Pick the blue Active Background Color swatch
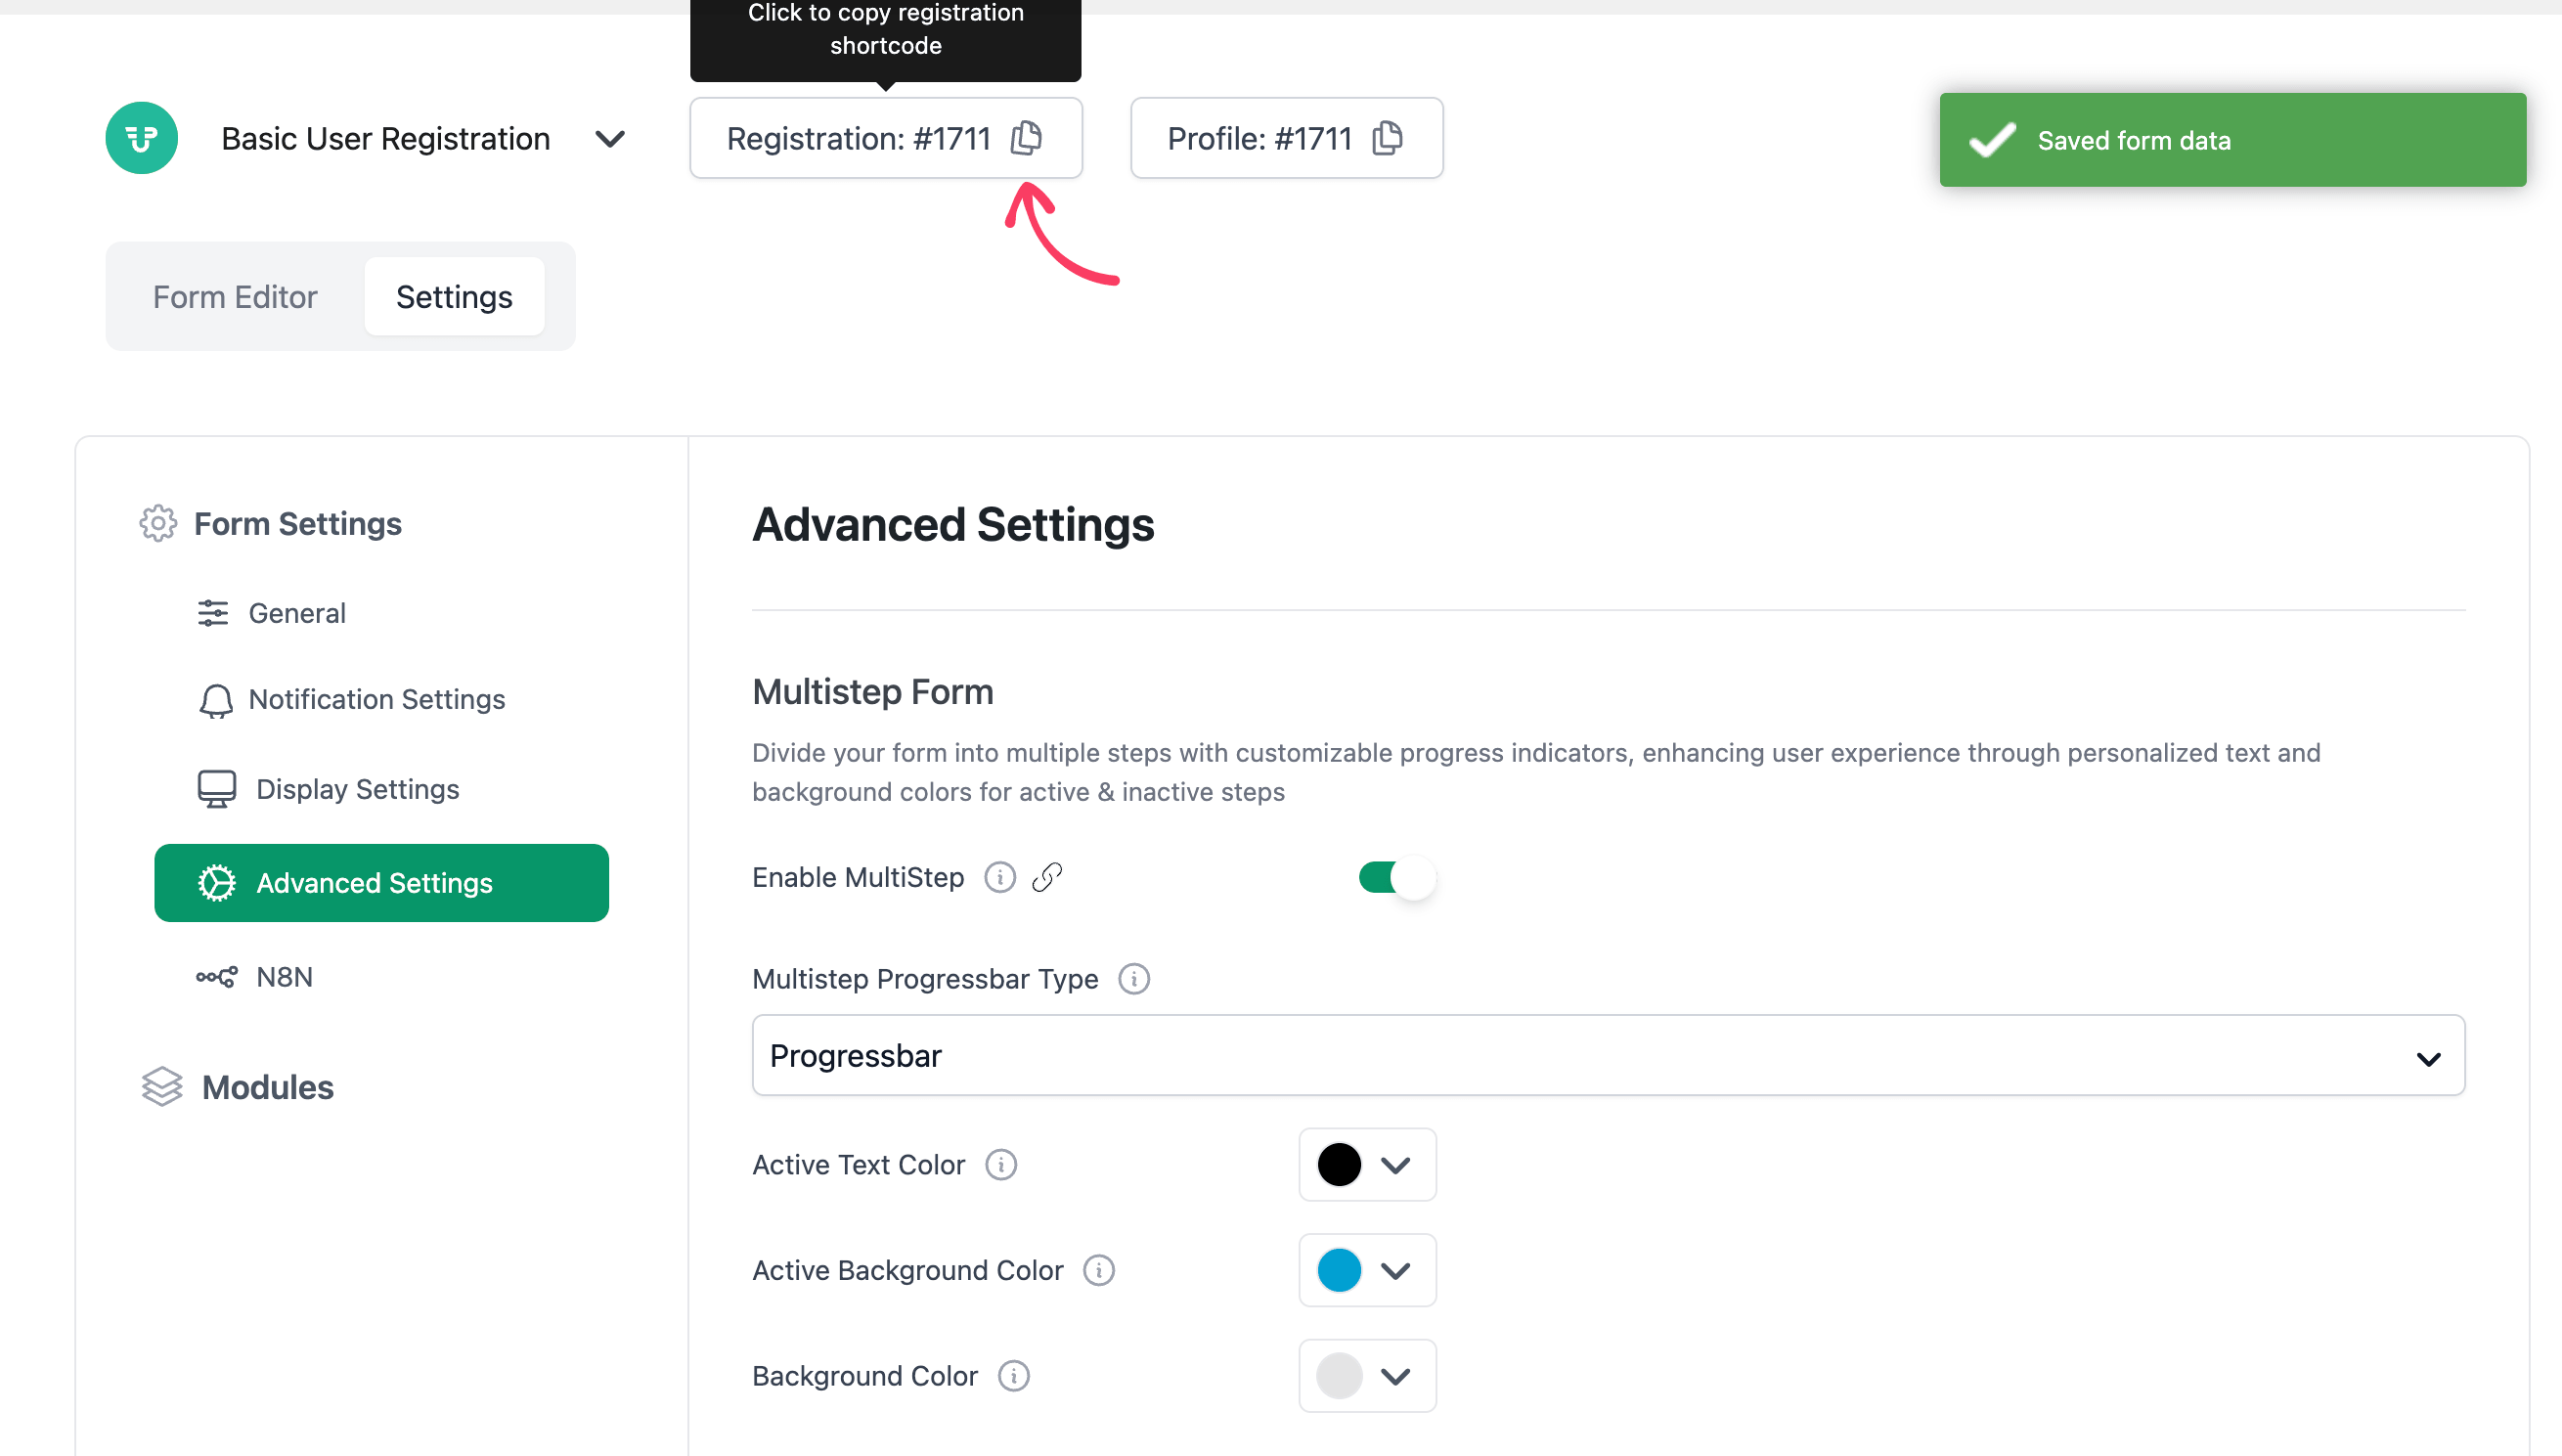The image size is (2562, 1456). (1338, 1270)
